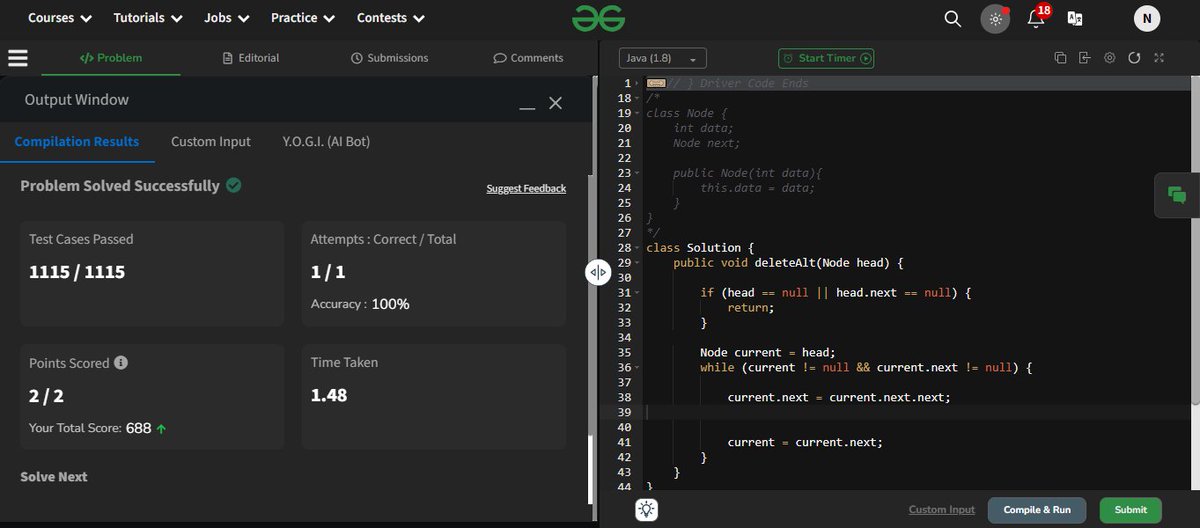Screen dimensions: 1200x528
Task: Select the Custom Input tab
Action: click(211, 142)
